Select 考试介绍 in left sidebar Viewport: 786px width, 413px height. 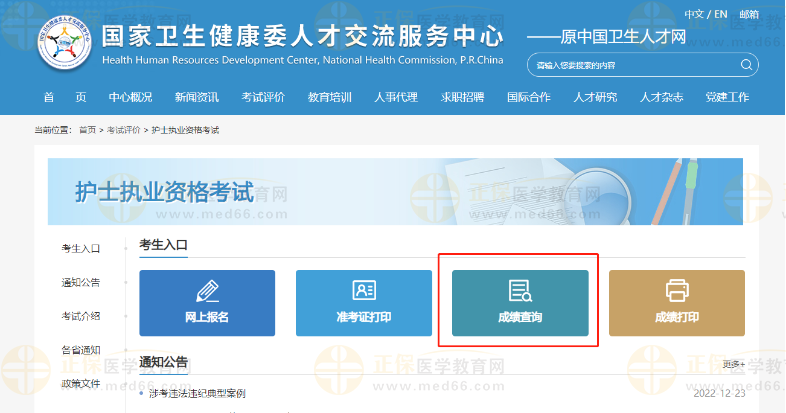point(81,316)
